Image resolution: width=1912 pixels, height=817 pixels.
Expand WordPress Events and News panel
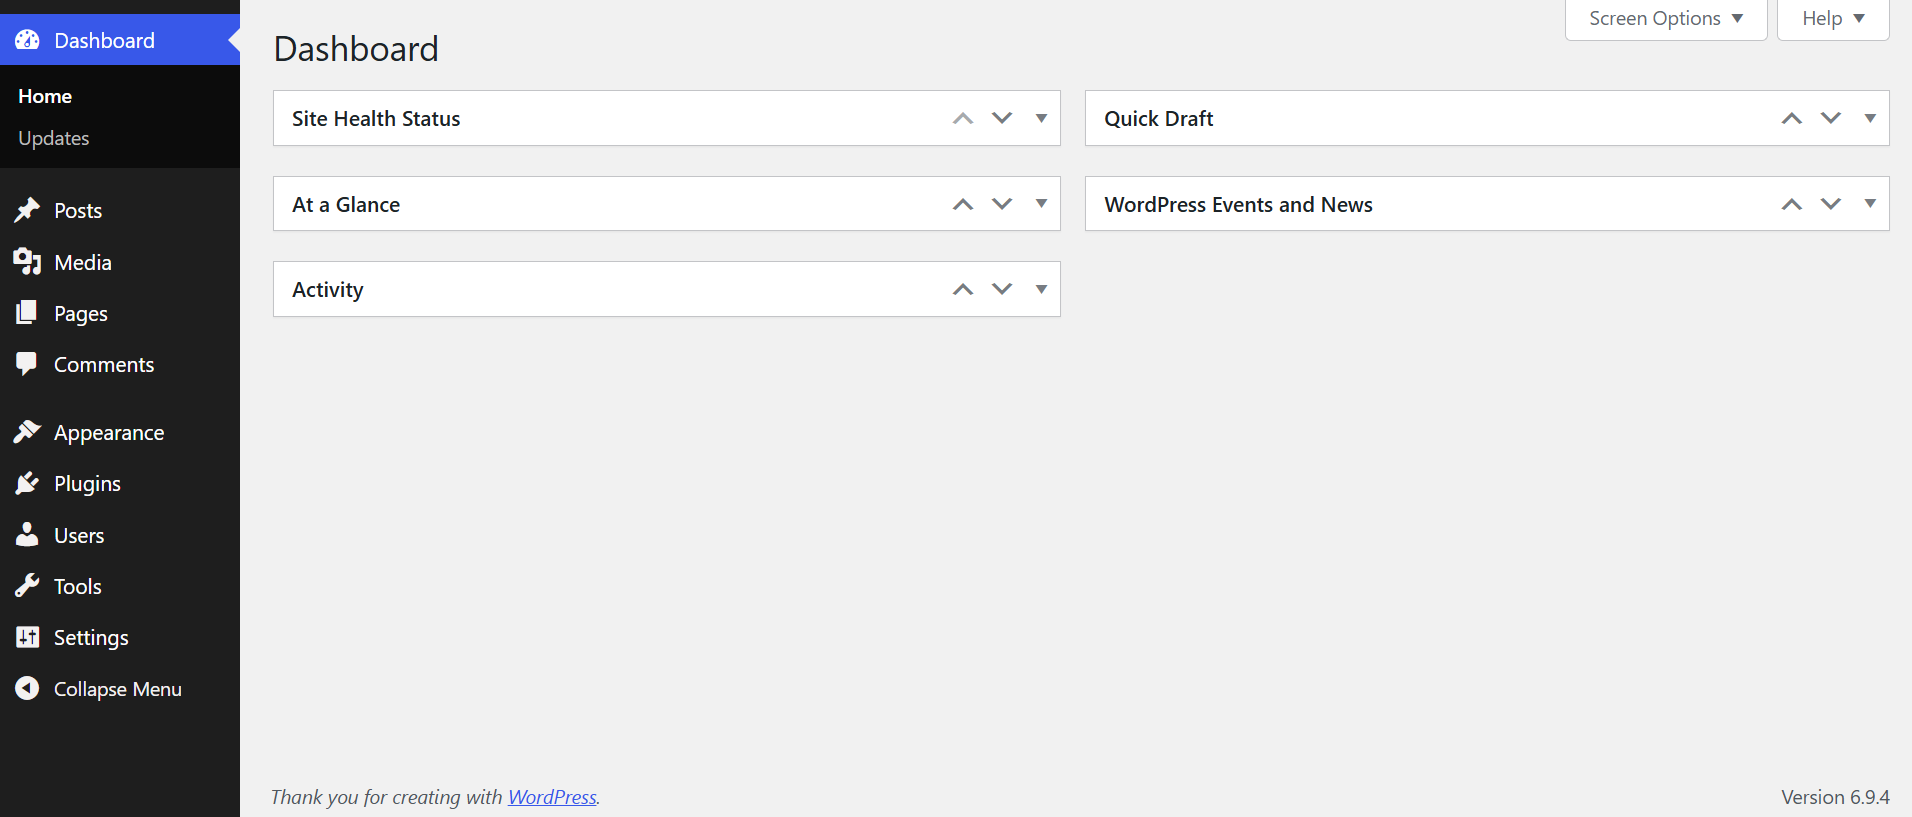[x=1870, y=204]
